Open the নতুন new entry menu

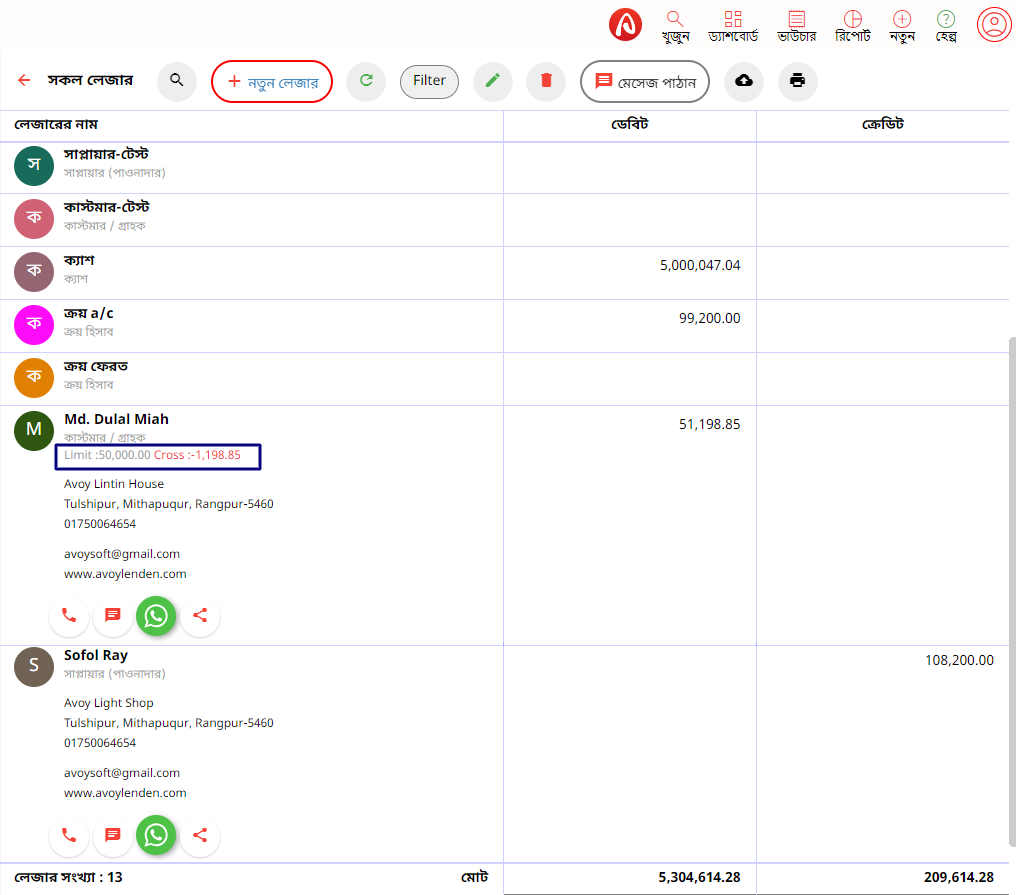[x=902, y=26]
